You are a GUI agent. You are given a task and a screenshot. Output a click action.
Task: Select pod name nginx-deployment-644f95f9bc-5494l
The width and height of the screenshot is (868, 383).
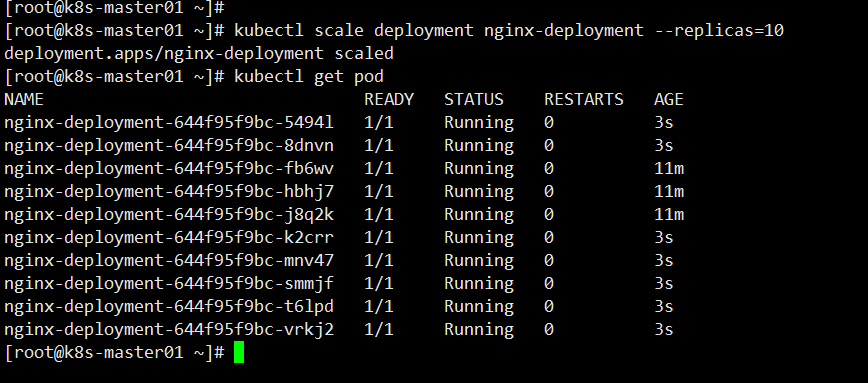point(169,123)
